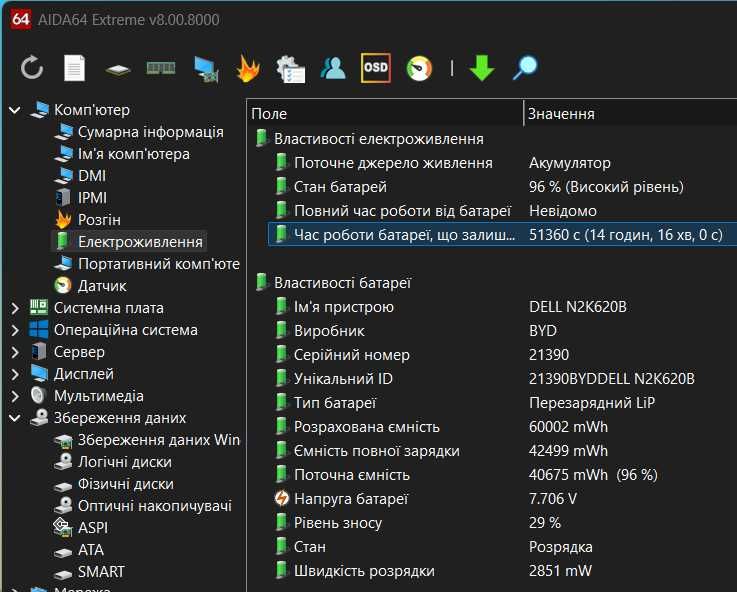
Task: Open the monitor diagnostics toolbar icon
Action: coord(205,70)
